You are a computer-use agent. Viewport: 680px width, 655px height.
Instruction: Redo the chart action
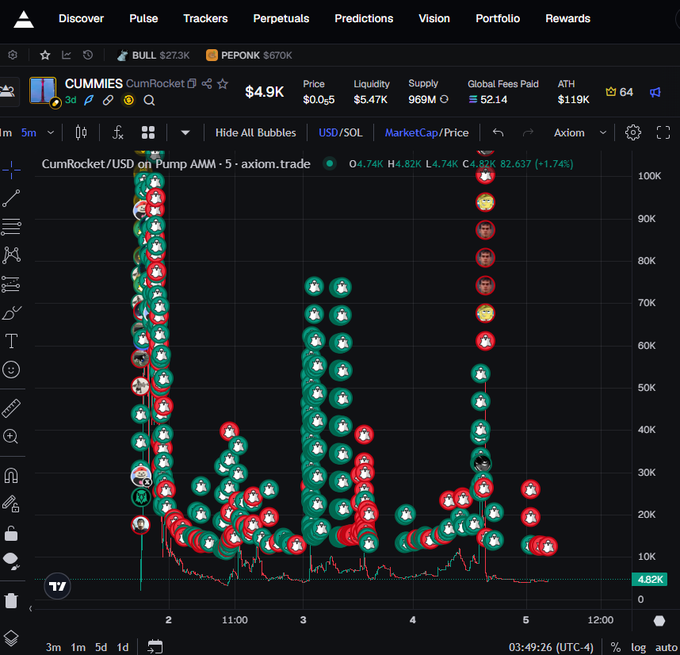point(528,133)
